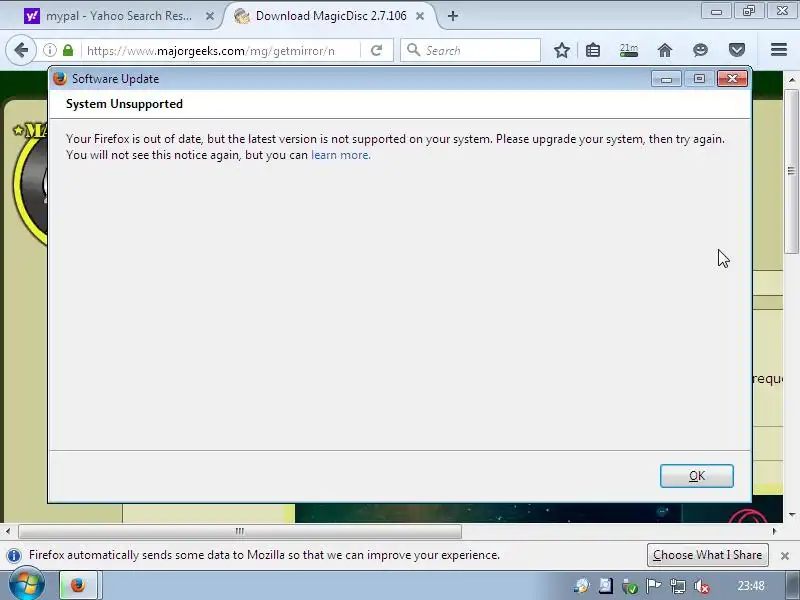The width and height of the screenshot is (800, 600).
Task: Open the downloads indicator showing 21m
Action: point(629,50)
